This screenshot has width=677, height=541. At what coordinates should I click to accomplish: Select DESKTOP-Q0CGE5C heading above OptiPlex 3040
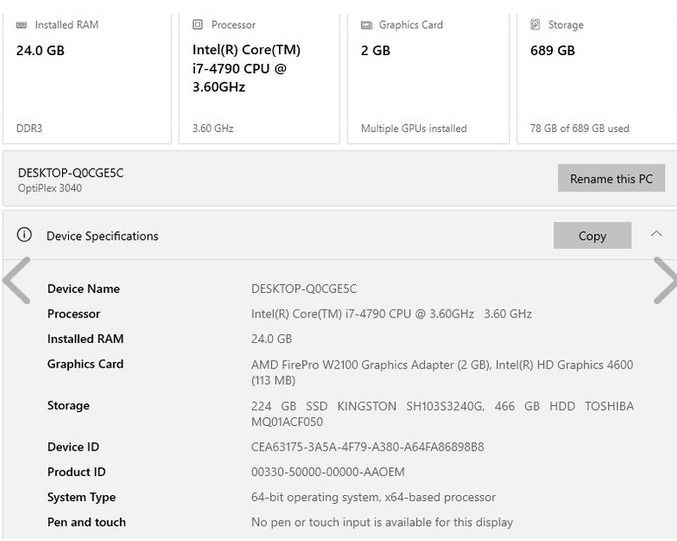pyautogui.click(x=70, y=173)
